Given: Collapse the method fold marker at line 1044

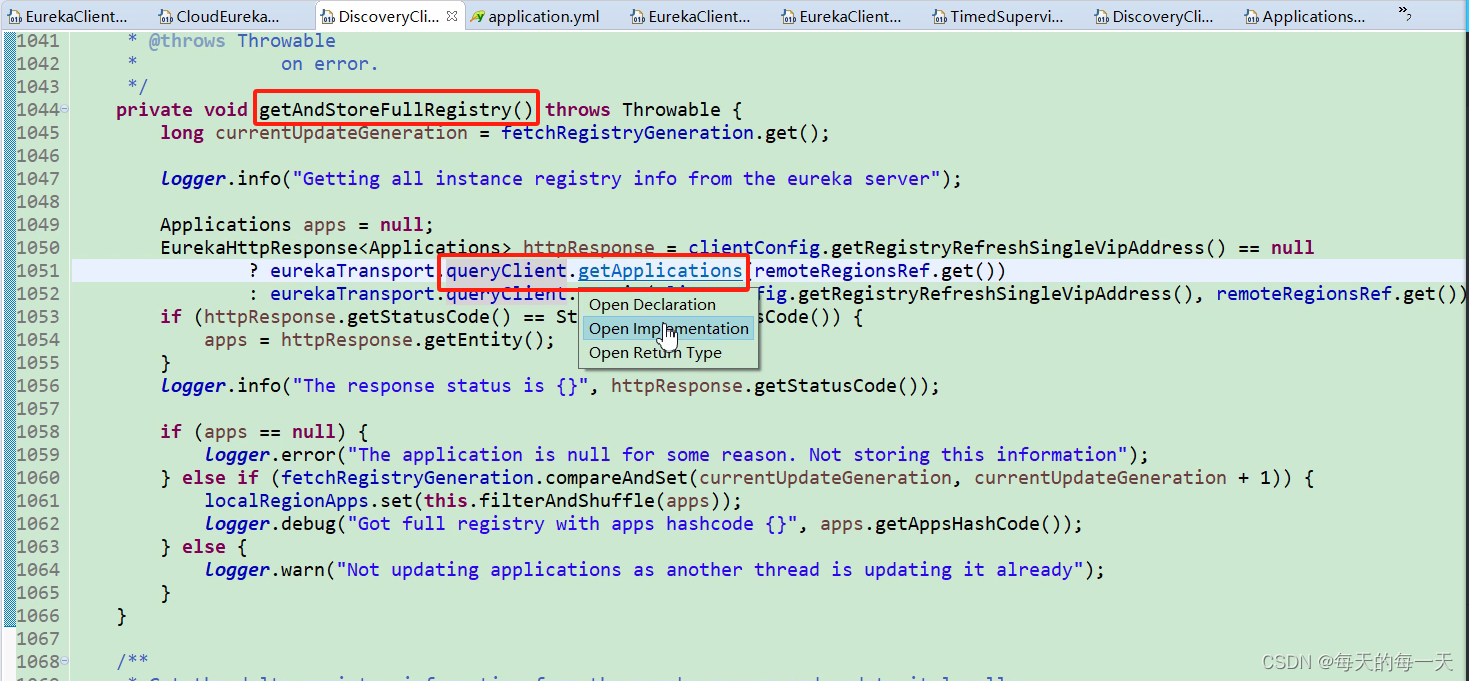Looking at the screenshot, I should [65, 109].
